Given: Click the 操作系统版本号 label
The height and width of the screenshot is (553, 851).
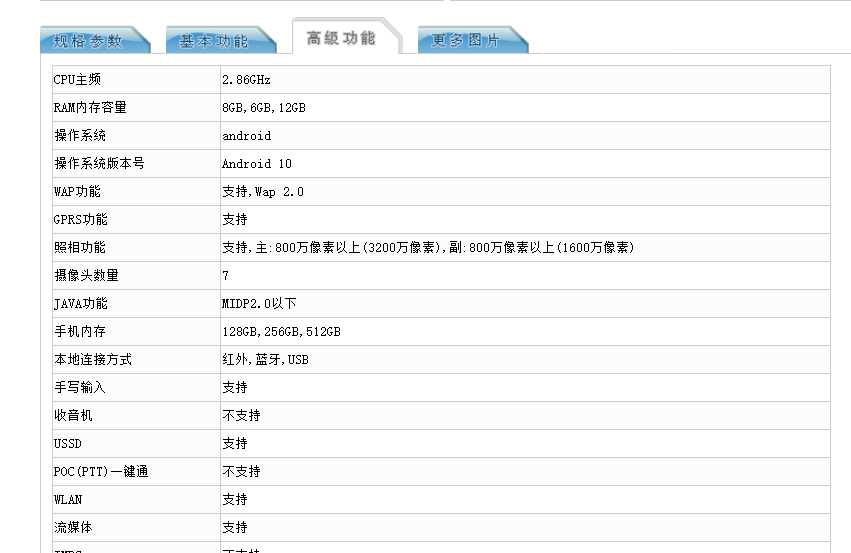Looking at the screenshot, I should coord(99,164).
